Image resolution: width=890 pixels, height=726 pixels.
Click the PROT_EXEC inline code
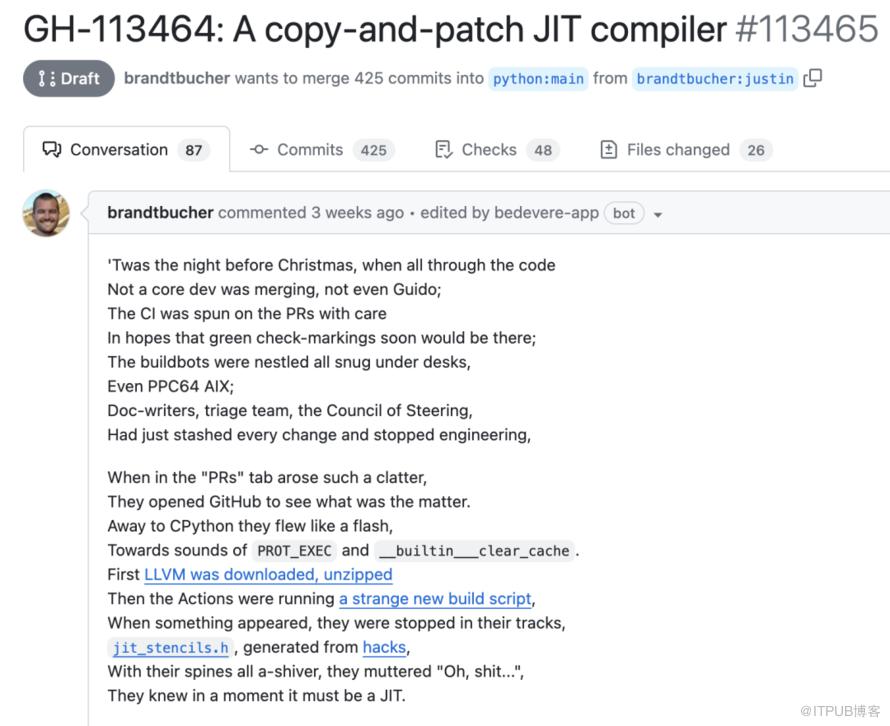[294, 551]
